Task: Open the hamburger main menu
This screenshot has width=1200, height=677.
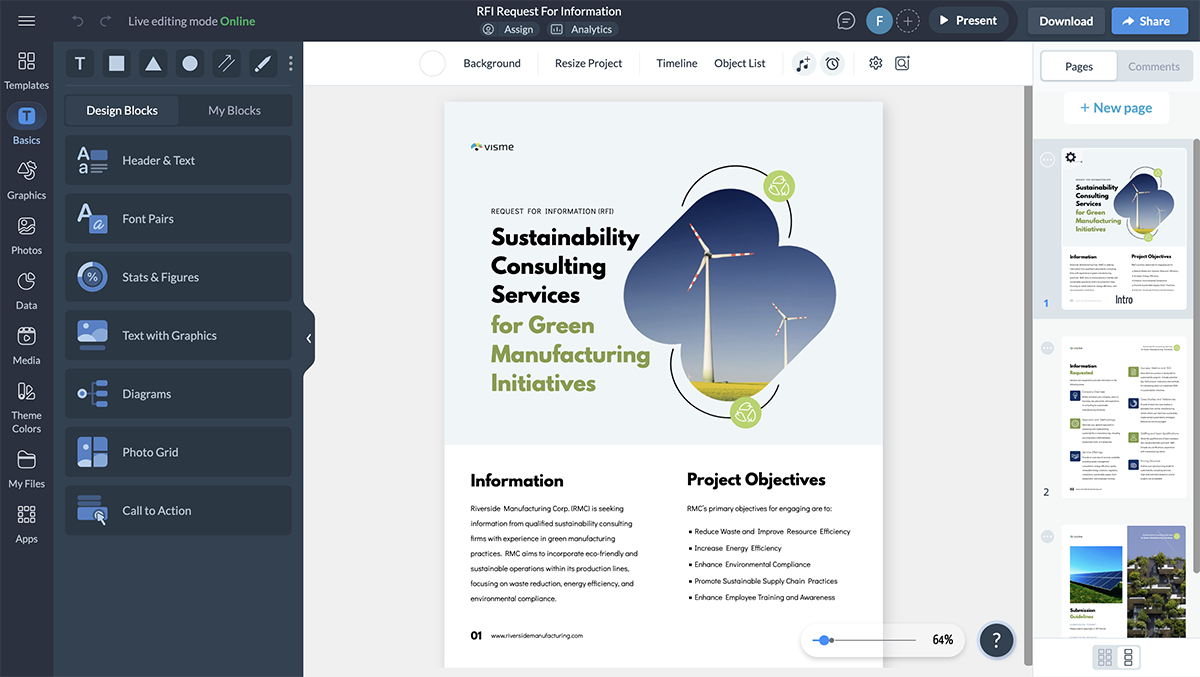Action: [27, 21]
